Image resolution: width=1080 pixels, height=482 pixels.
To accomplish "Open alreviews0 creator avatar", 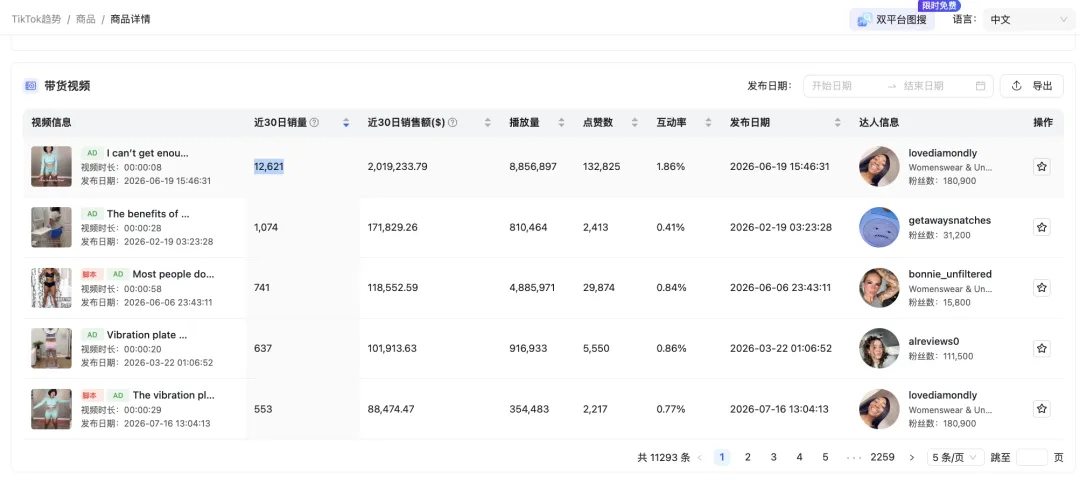I will coord(879,348).
